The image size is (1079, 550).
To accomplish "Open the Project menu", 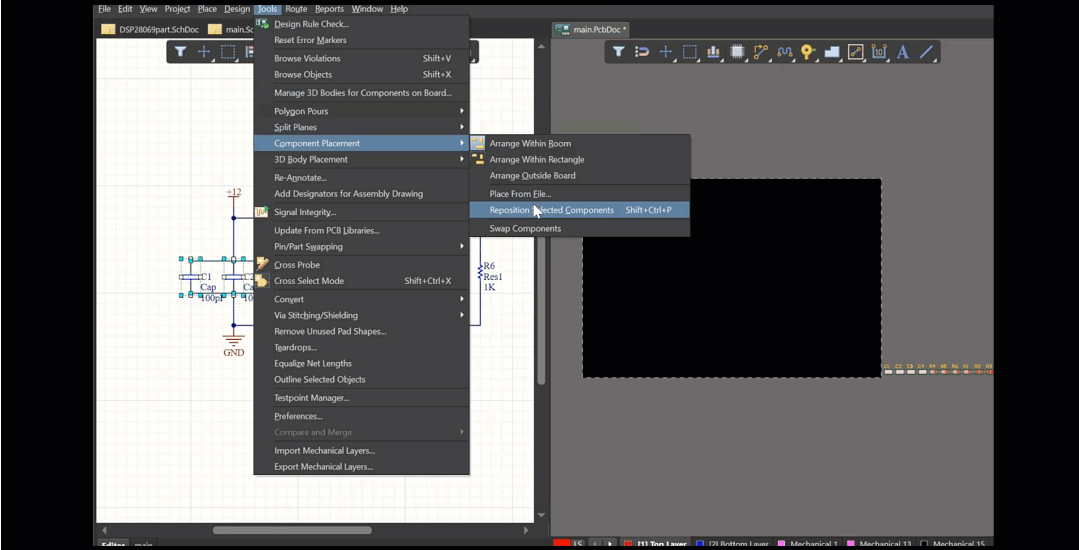I will point(178,9).
